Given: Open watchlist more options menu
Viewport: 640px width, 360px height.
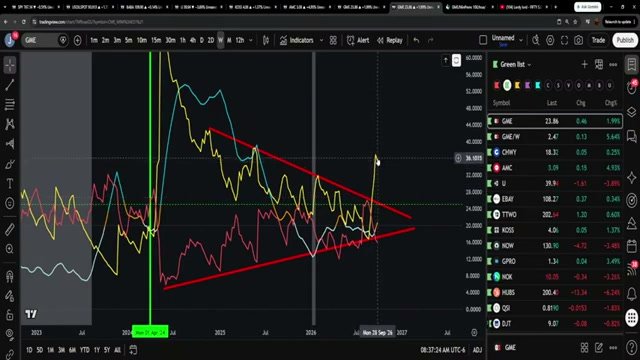Looking at the screenshot, I should pos(613,64).
